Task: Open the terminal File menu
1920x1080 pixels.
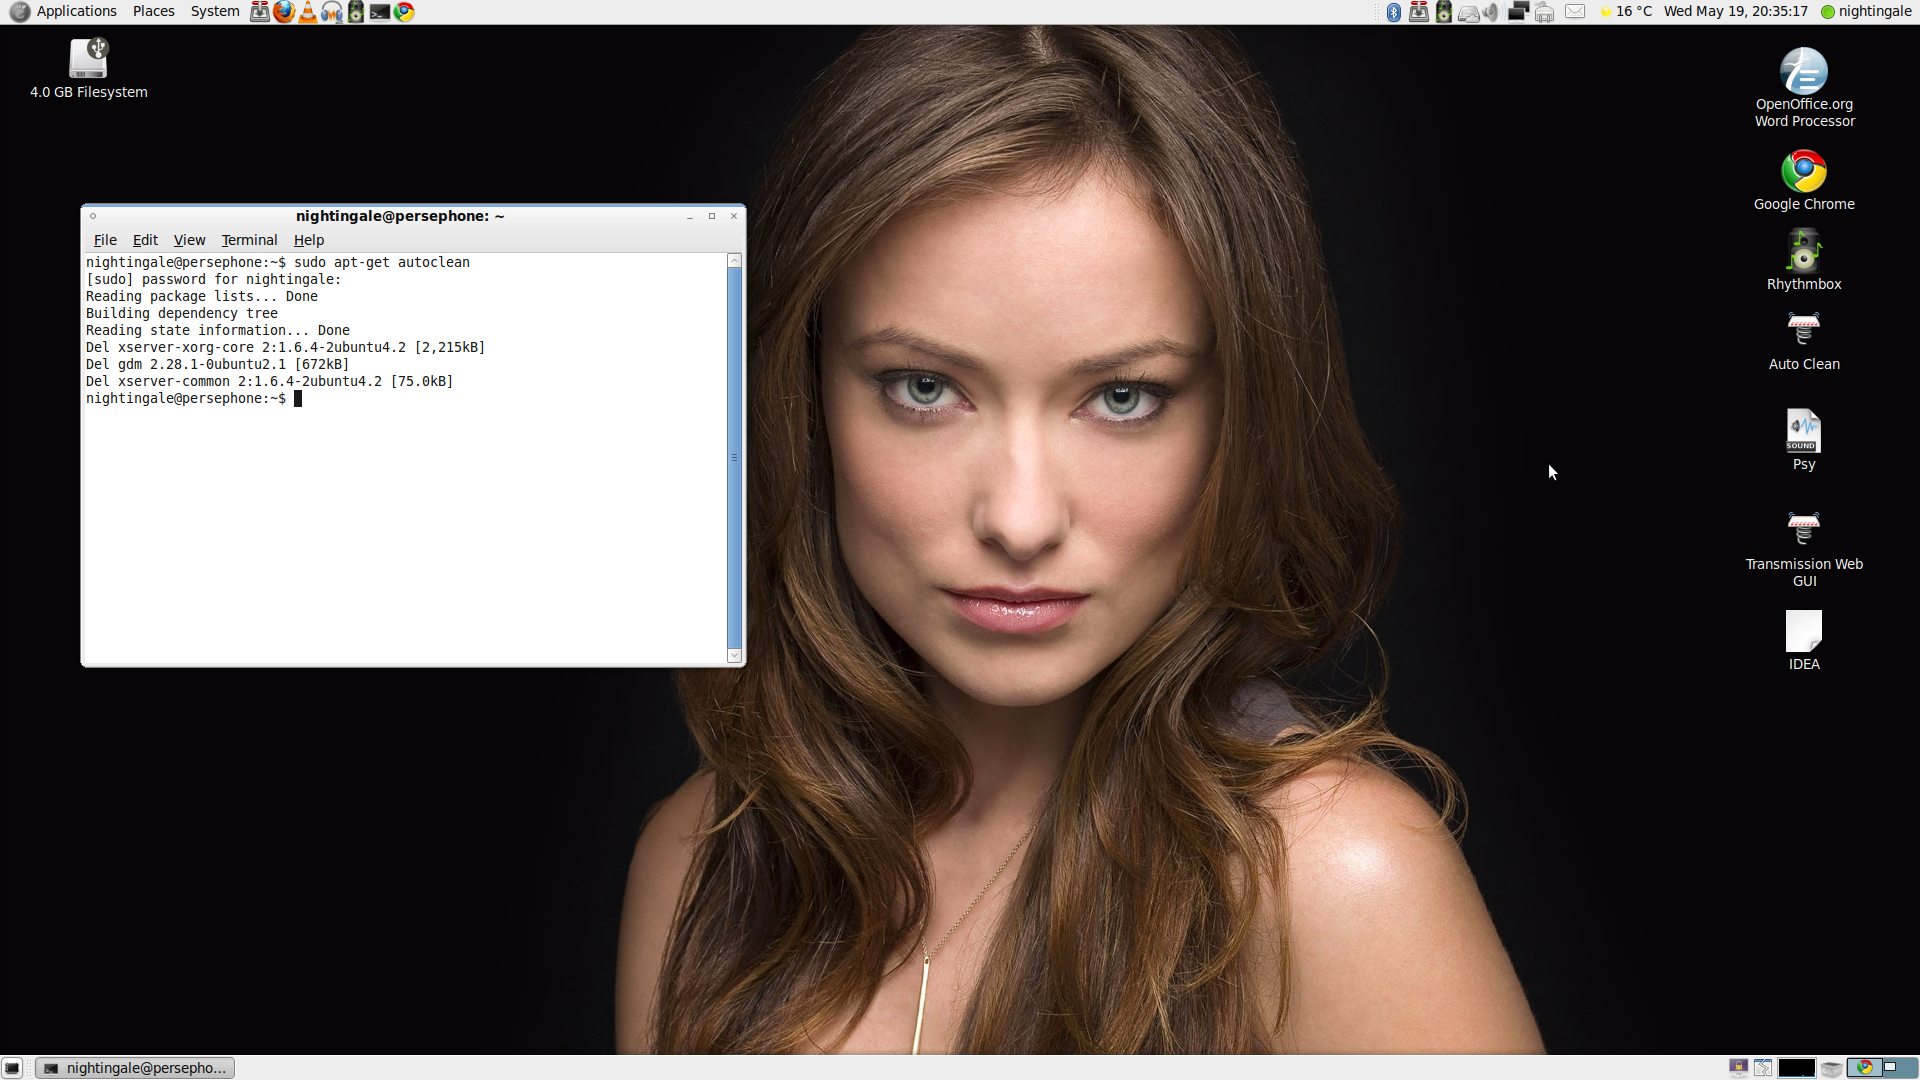Action: click(x=105, y=240)
